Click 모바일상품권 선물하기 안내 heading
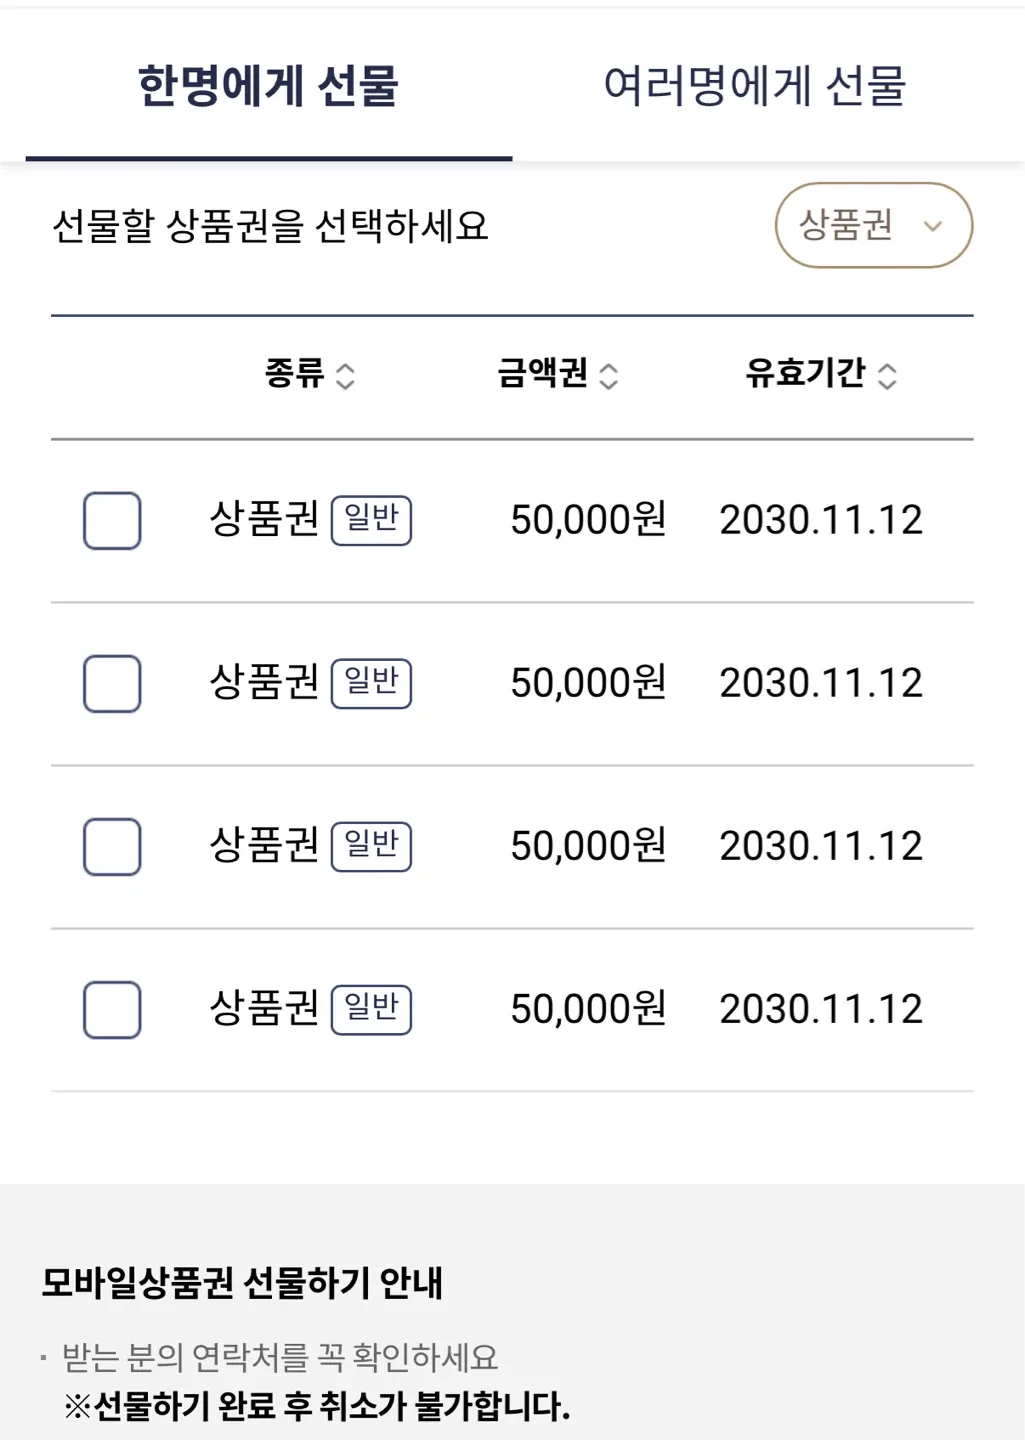 pyautogui.click(x=242, y=1283)
